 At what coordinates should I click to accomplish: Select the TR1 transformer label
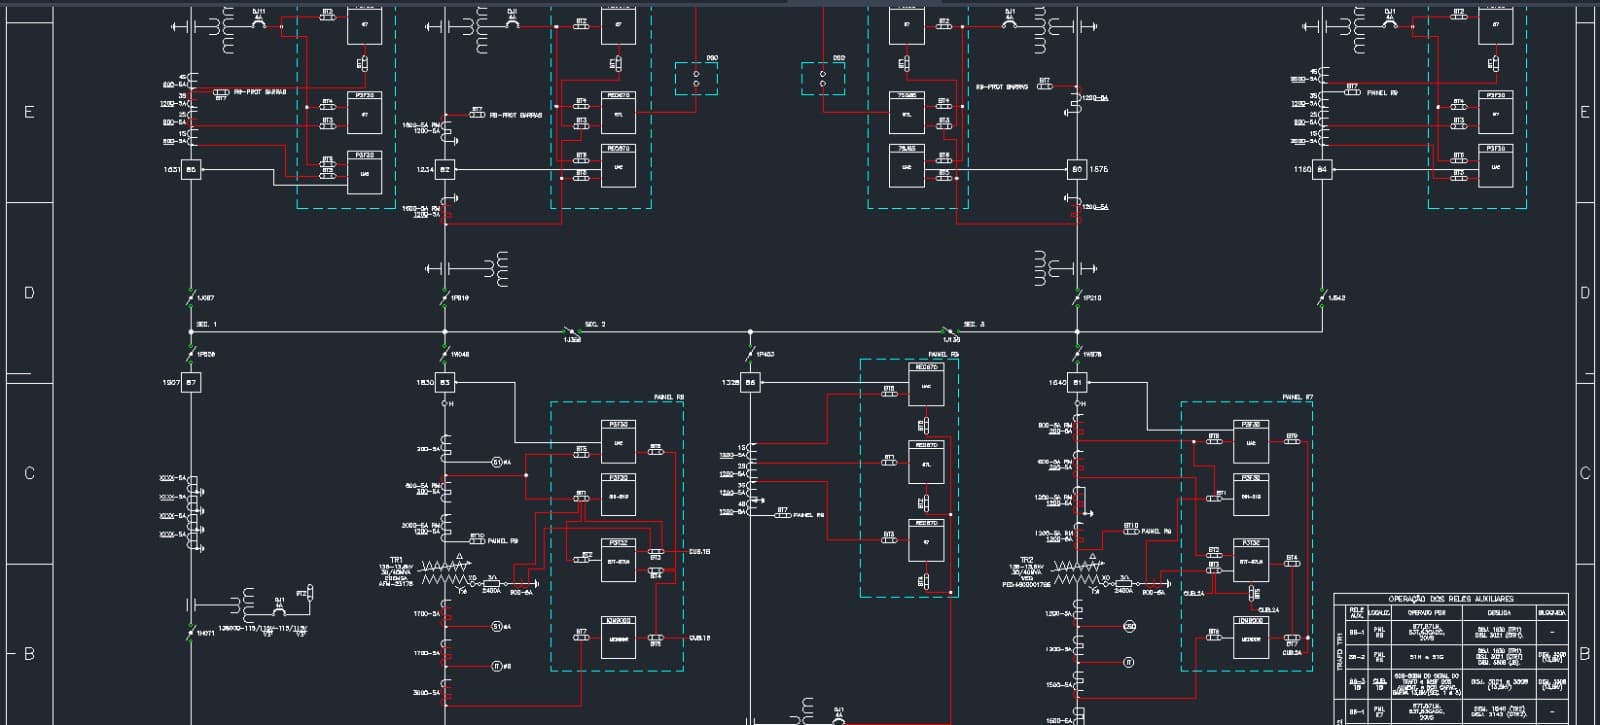[x=396, y=561]
